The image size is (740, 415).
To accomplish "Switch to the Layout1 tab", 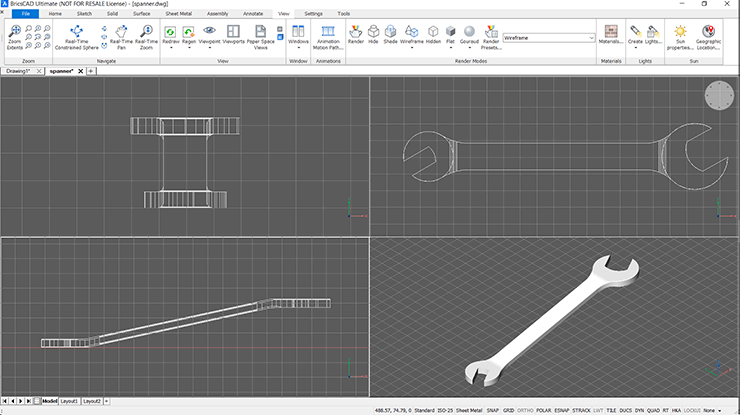I will (69, 401).
